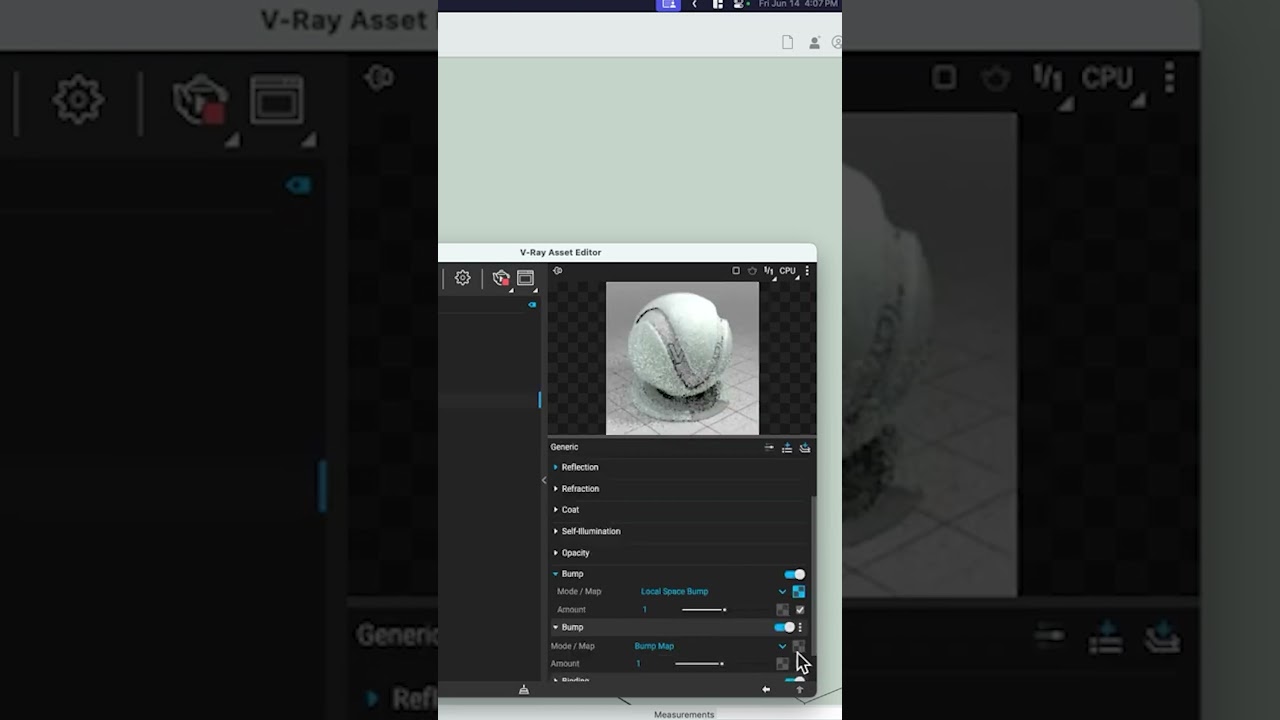
Task: Click the material preview sphere thumbnail
Action: pyautogui.click(x=682, y=358)
